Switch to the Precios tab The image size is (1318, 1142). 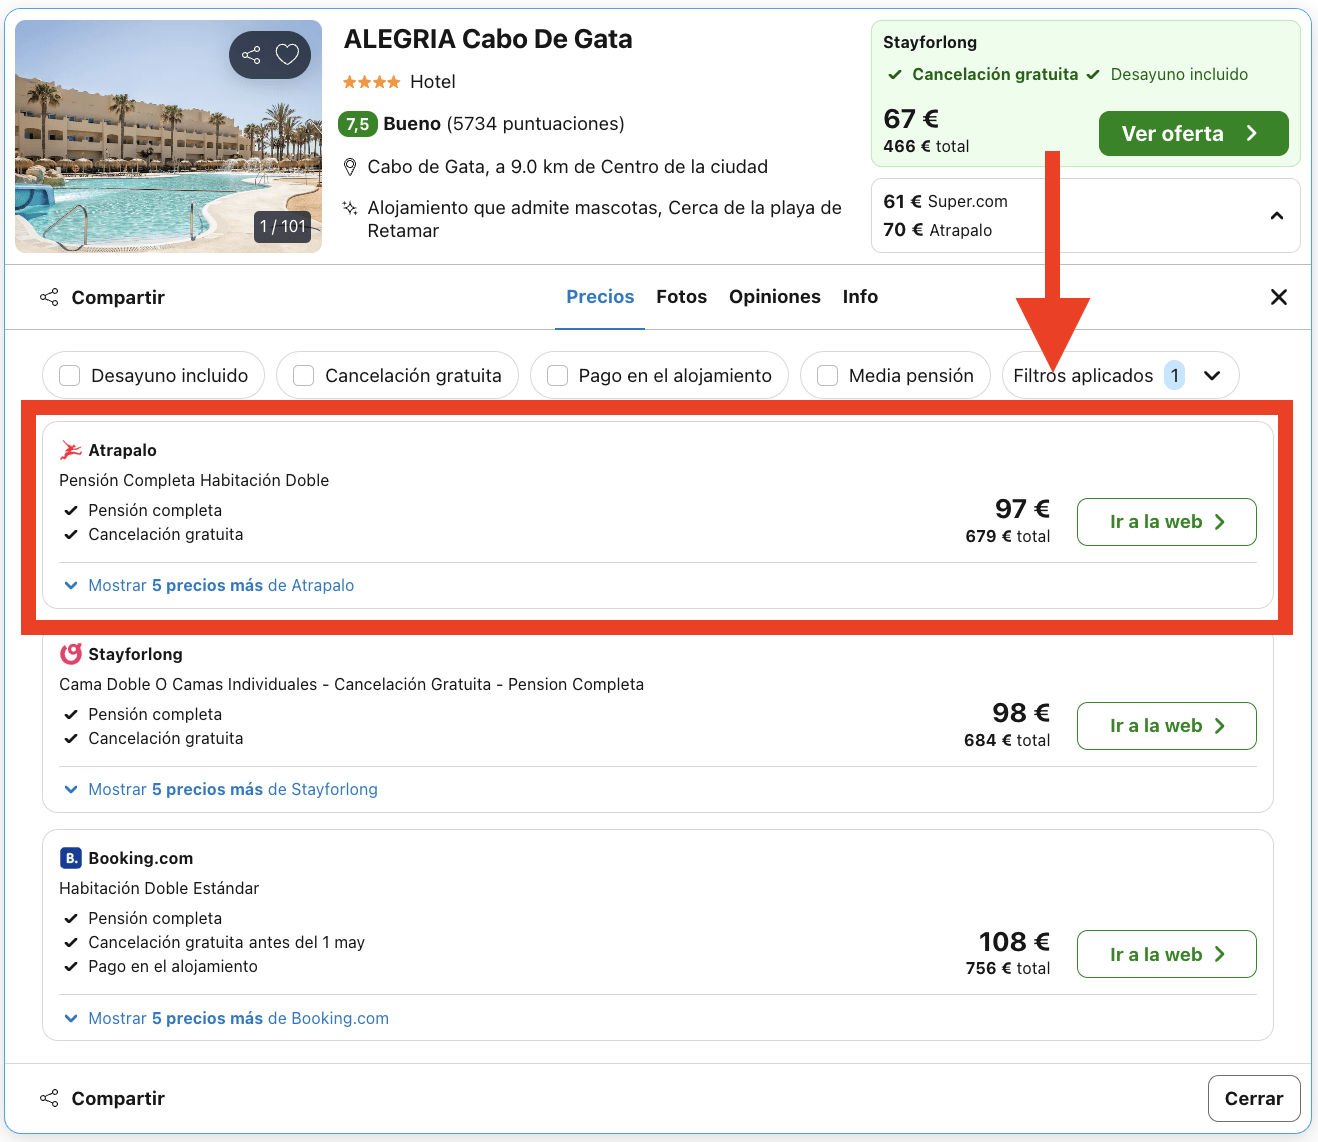tap(600, 297)
